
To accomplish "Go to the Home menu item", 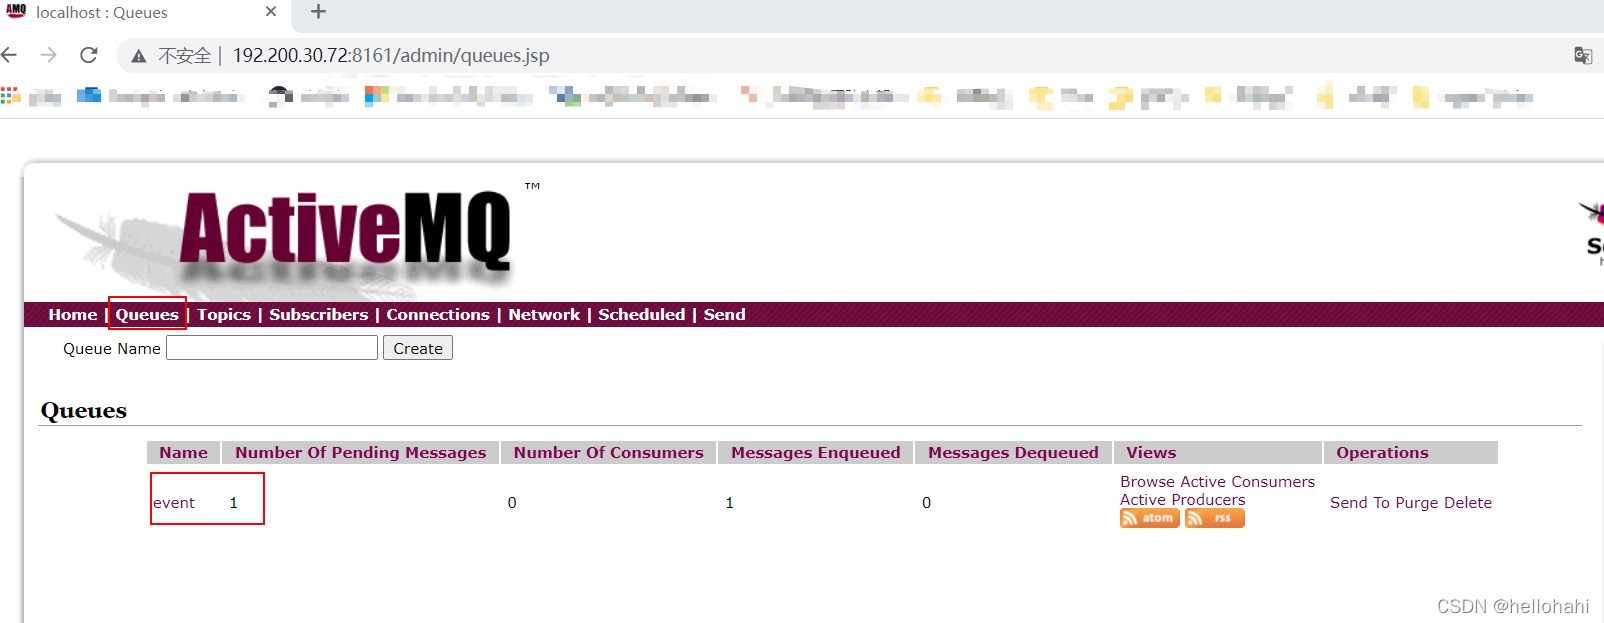I will coord(73,314).
